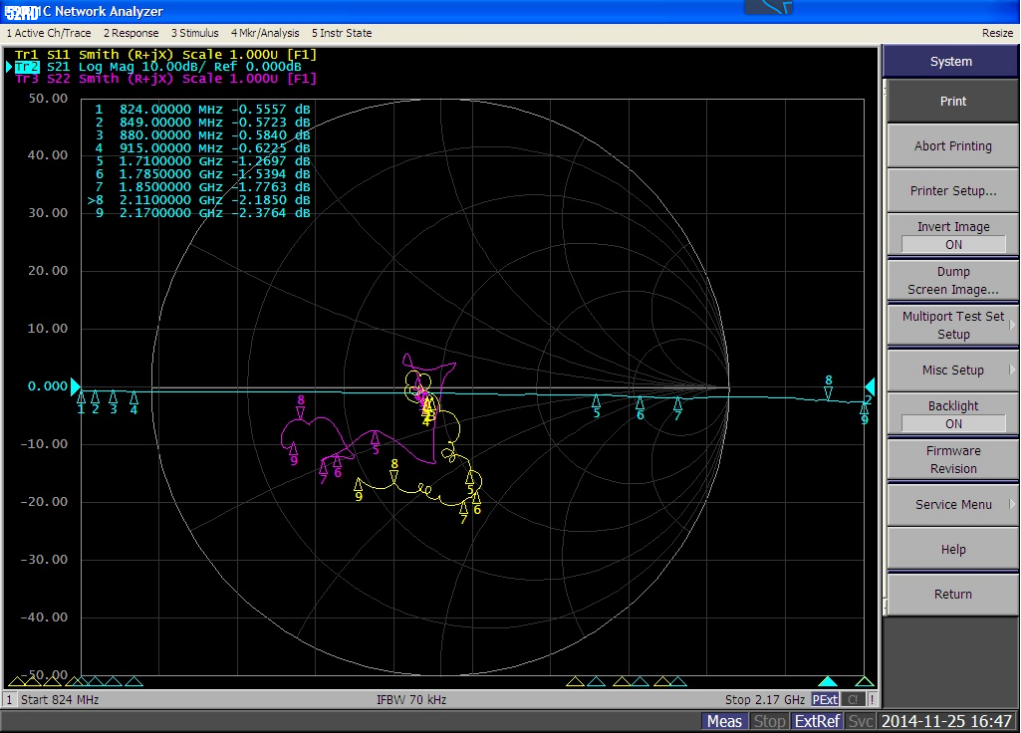The image size is (1021, 733).
Task: Click the exclamation warning indicator
Action: [871, 700]
